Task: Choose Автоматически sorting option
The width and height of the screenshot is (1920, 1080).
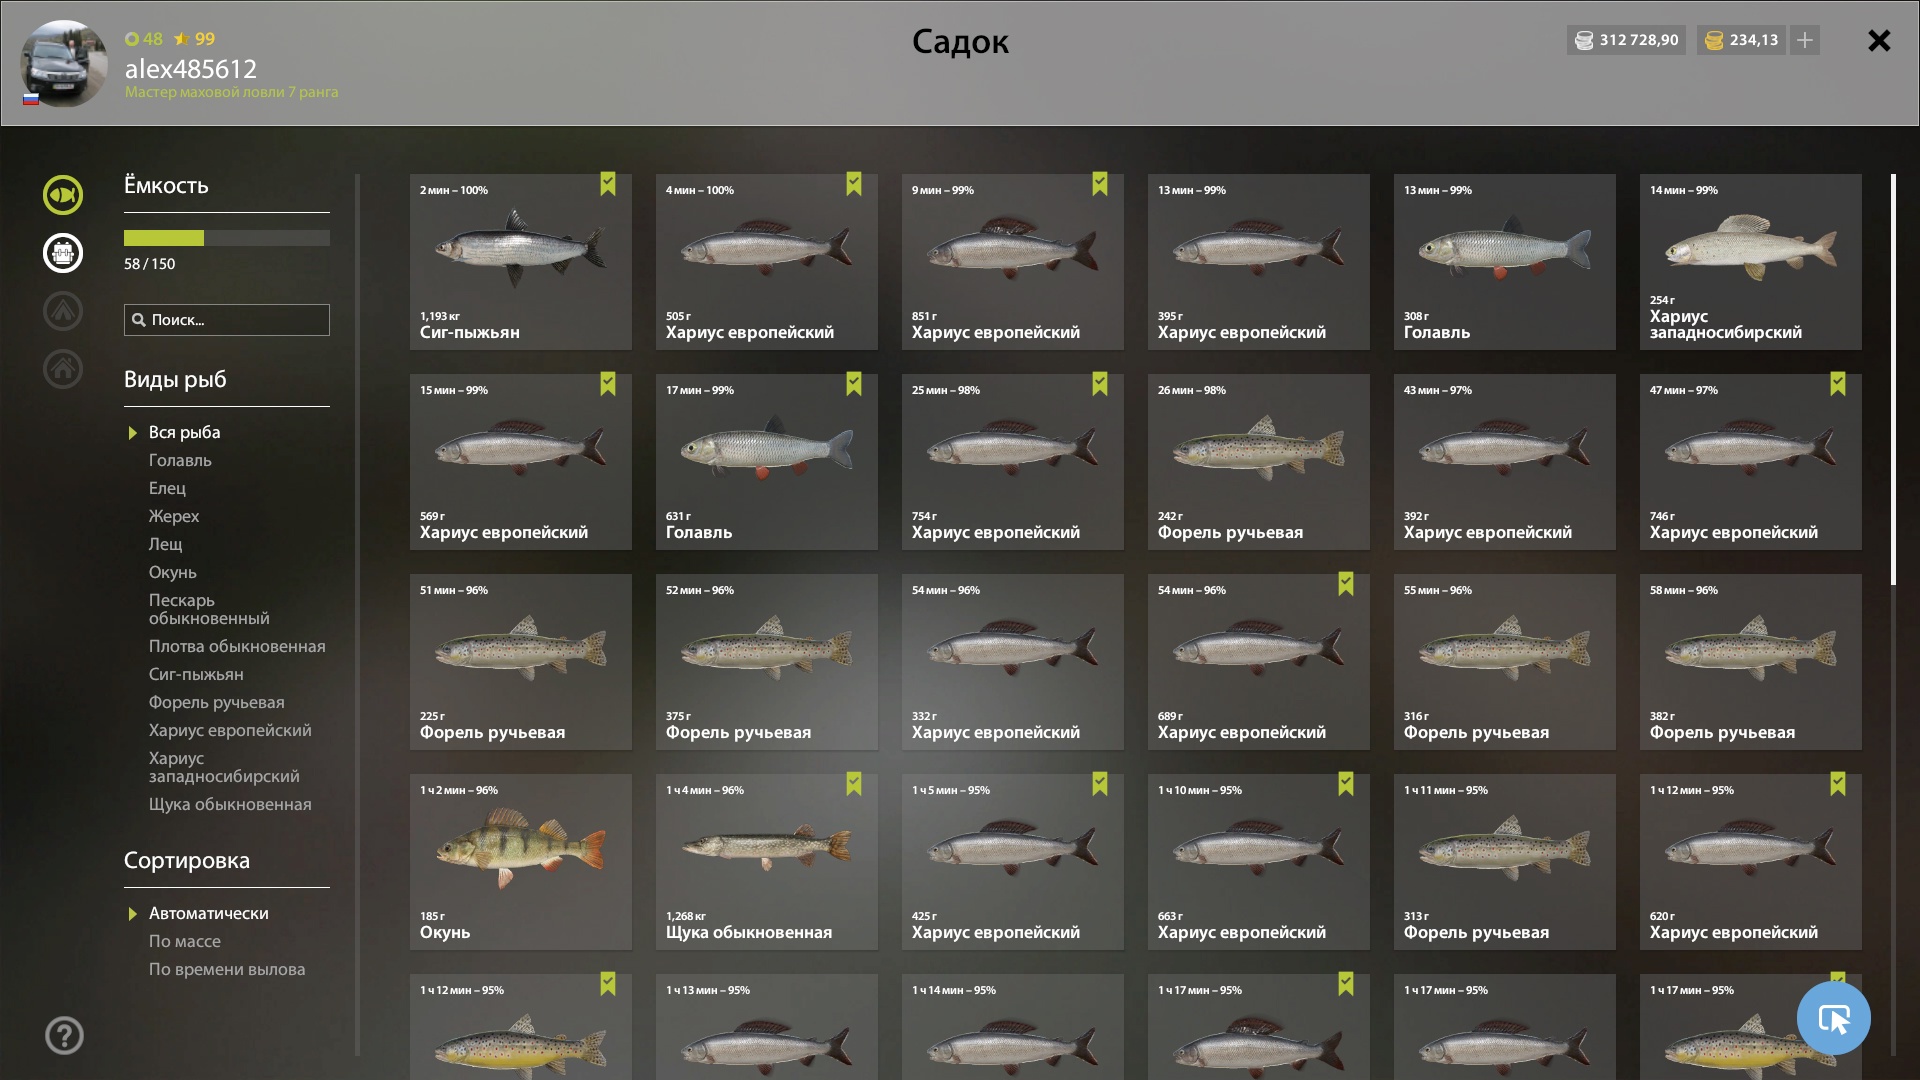Action: [x=208, y=913]
